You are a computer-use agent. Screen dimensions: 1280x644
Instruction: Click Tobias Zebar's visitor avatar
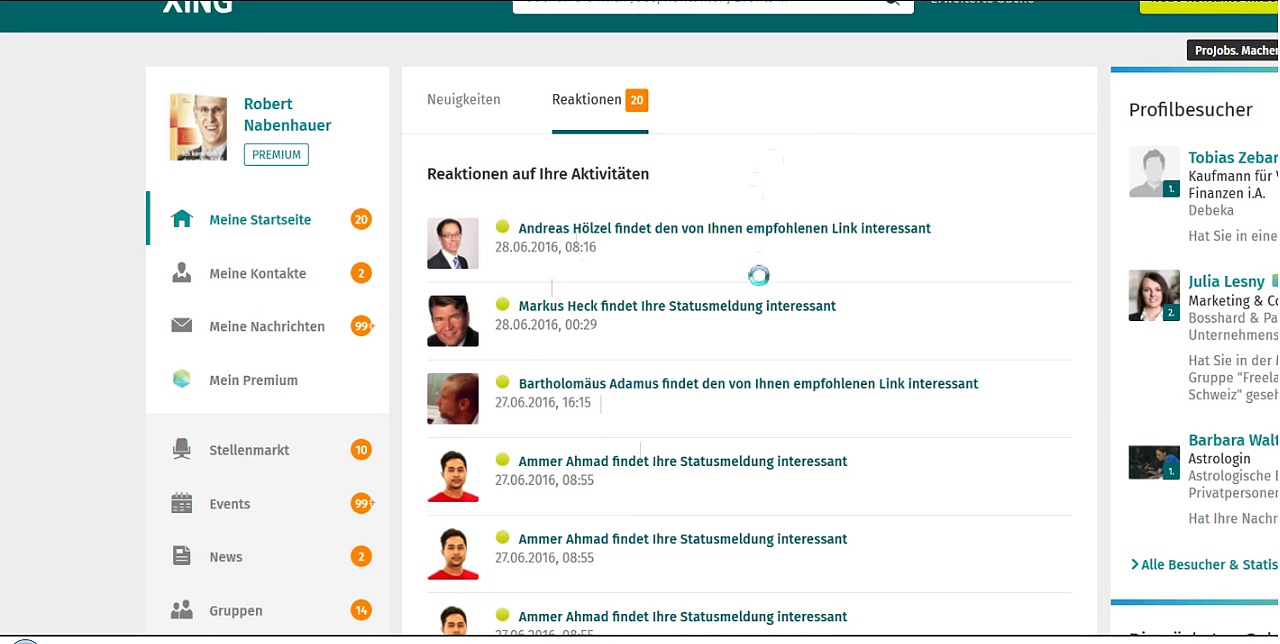[1154, 172]
